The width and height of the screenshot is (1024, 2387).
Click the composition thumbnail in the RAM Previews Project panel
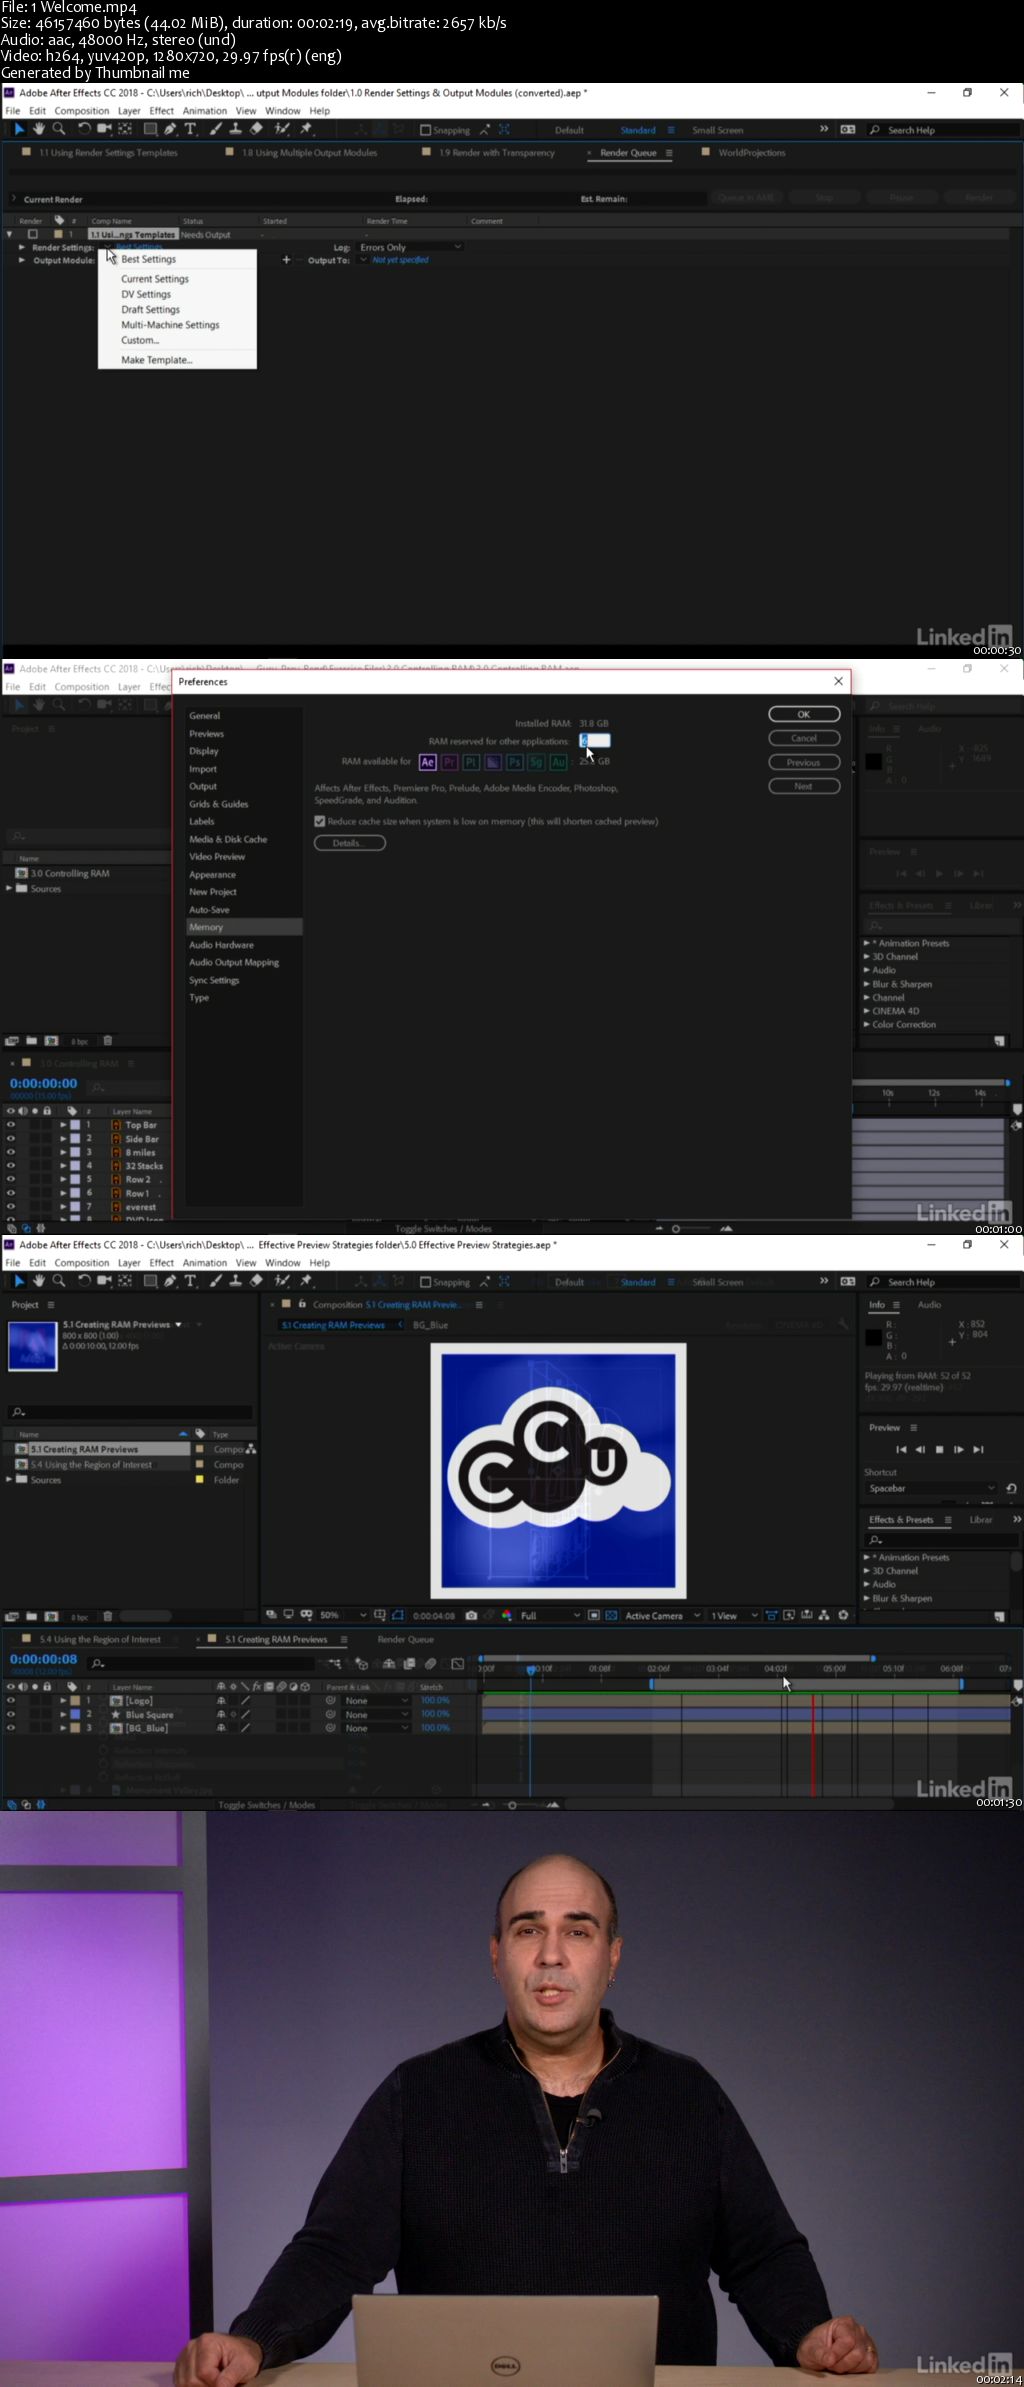click(33, 1346)
